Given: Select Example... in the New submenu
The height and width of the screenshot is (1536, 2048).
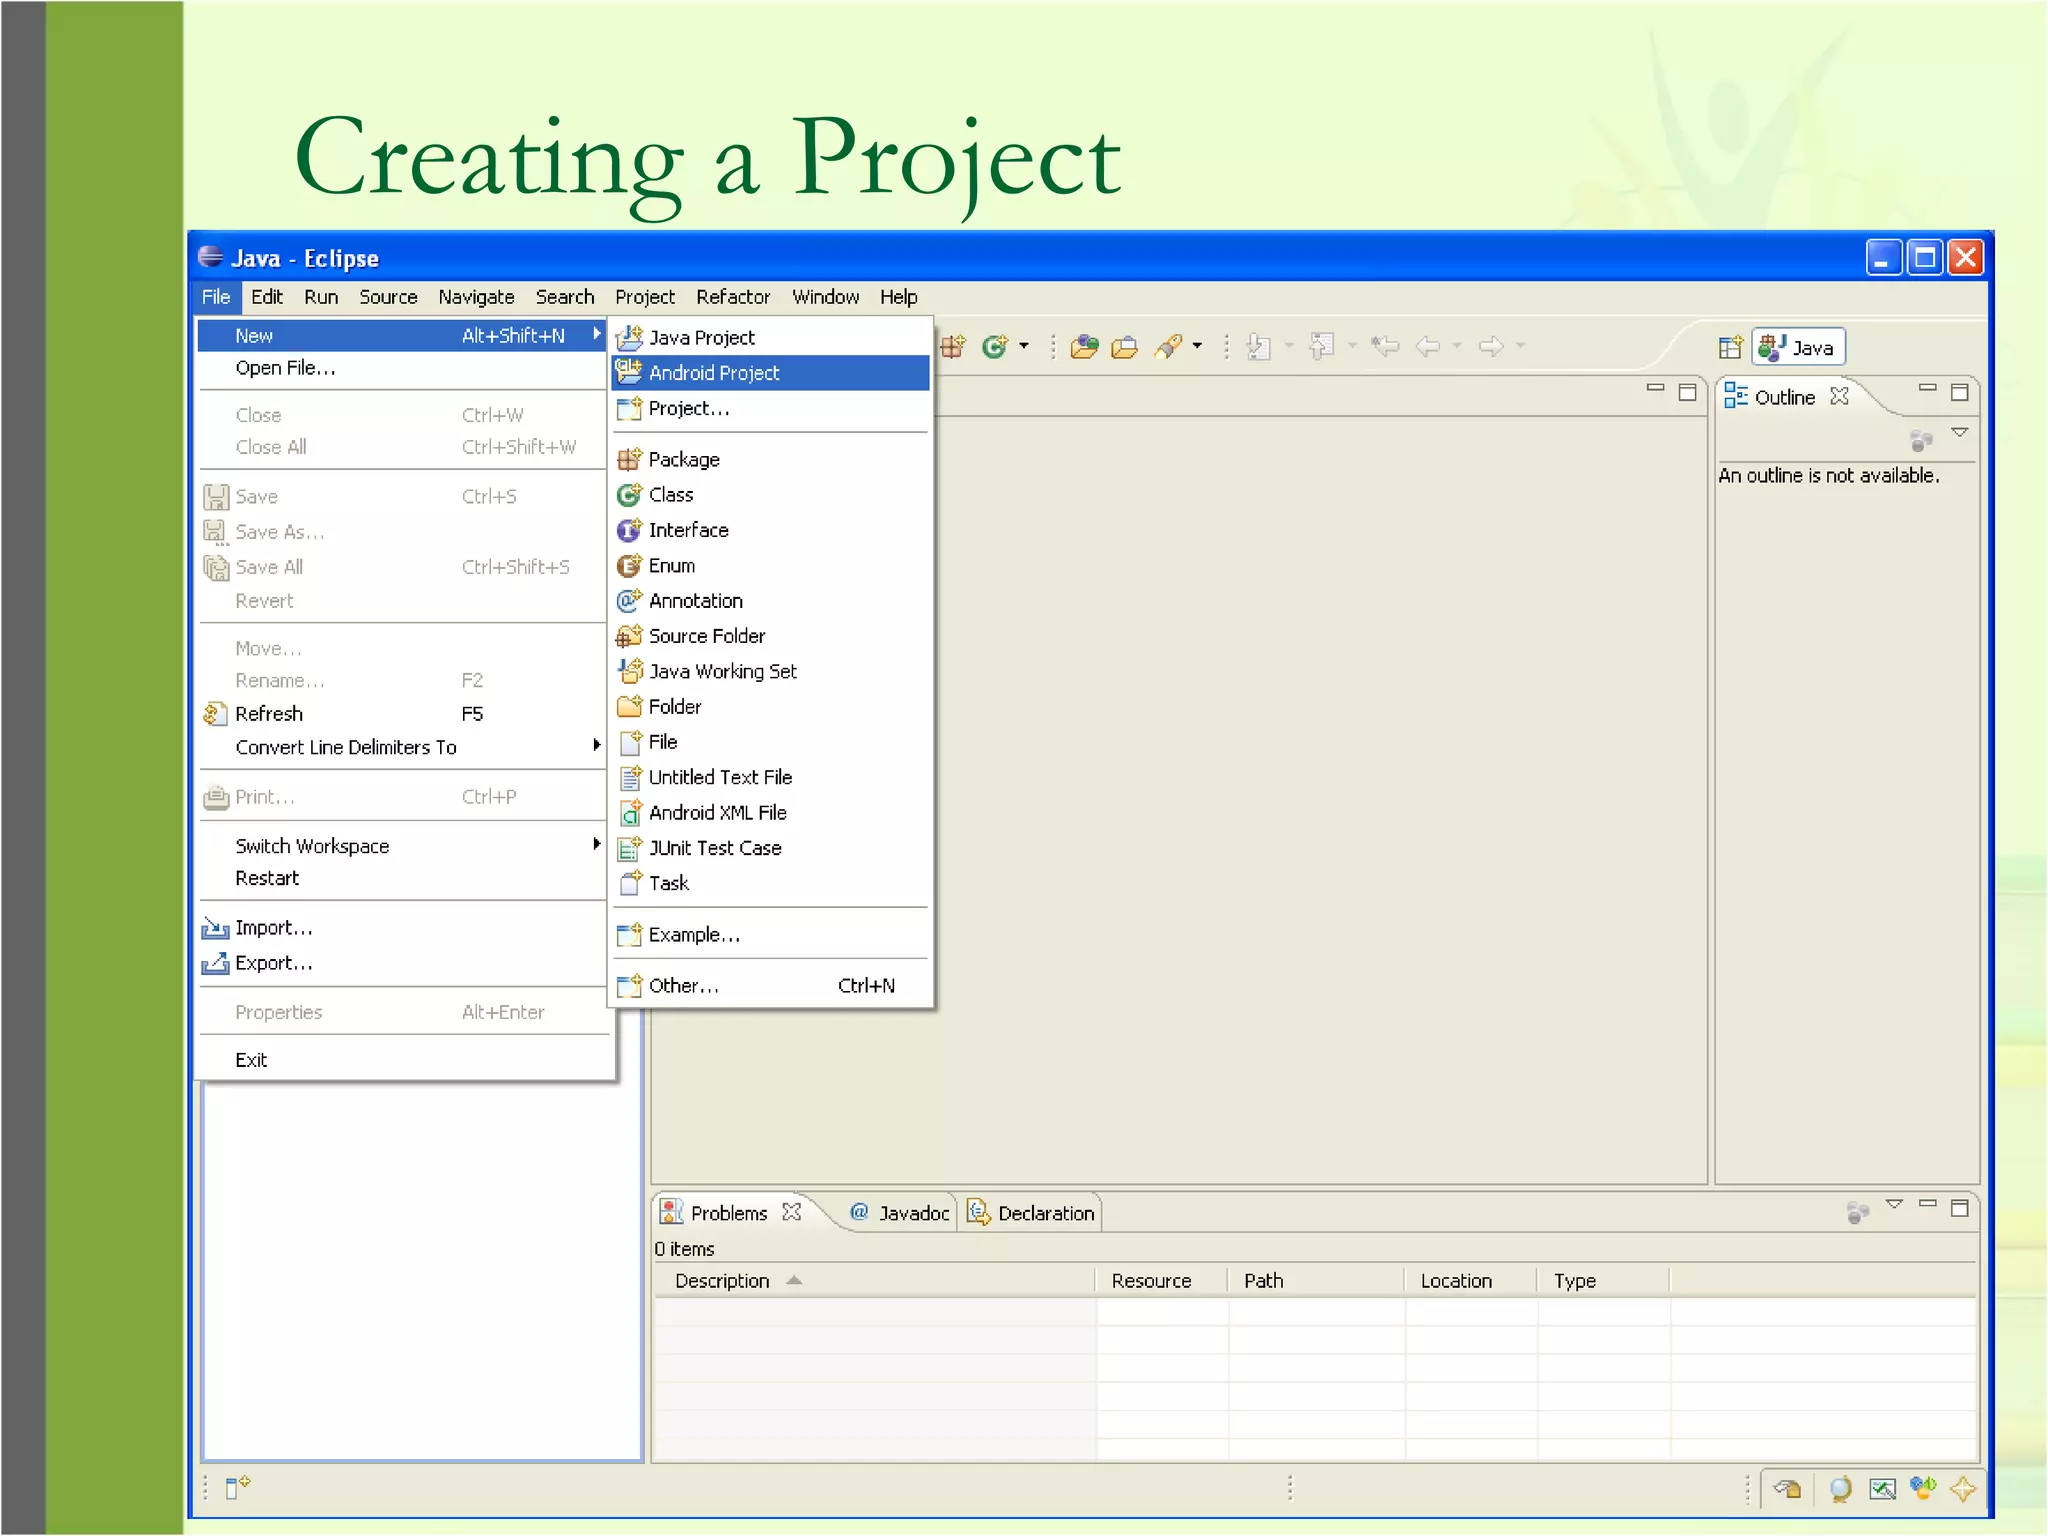Looking at the screenshot, I should click(x=771, y=935).
